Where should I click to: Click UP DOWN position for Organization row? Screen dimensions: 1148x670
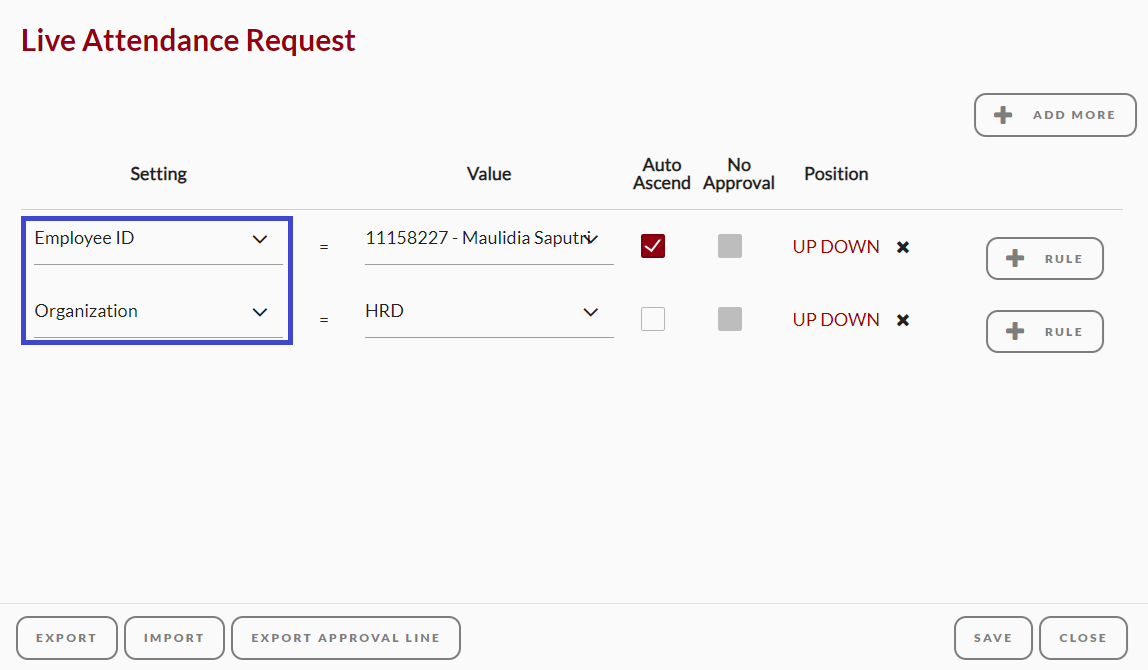point(835,320)
